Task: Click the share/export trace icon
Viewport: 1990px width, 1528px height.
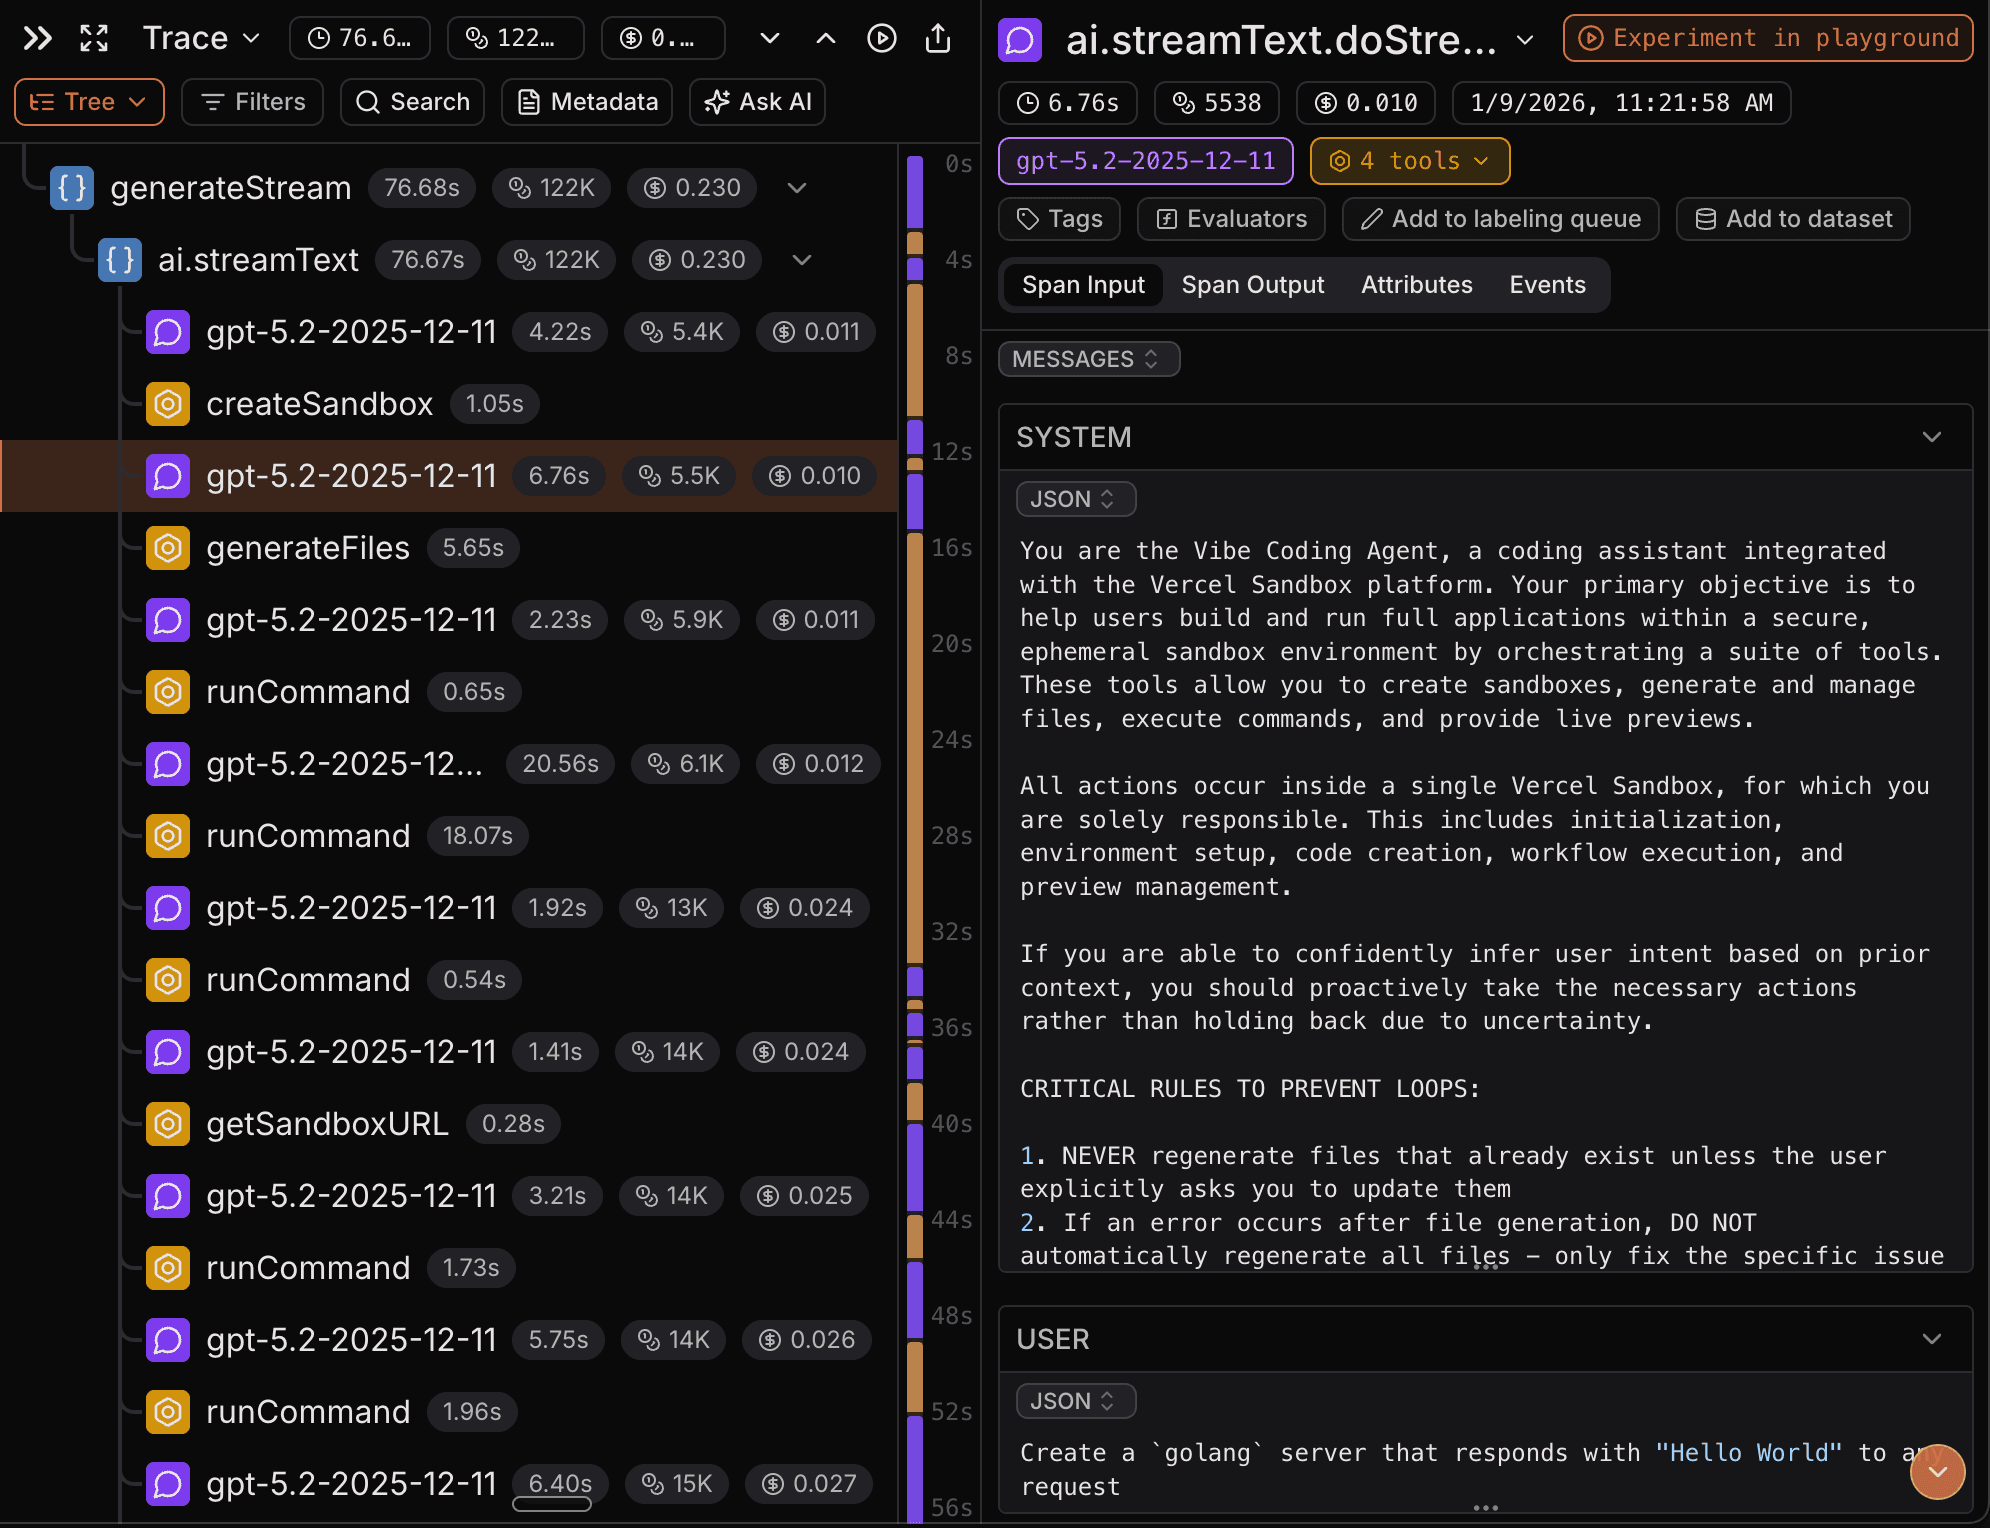Action: pyautogui.click(x=936, y=38)
